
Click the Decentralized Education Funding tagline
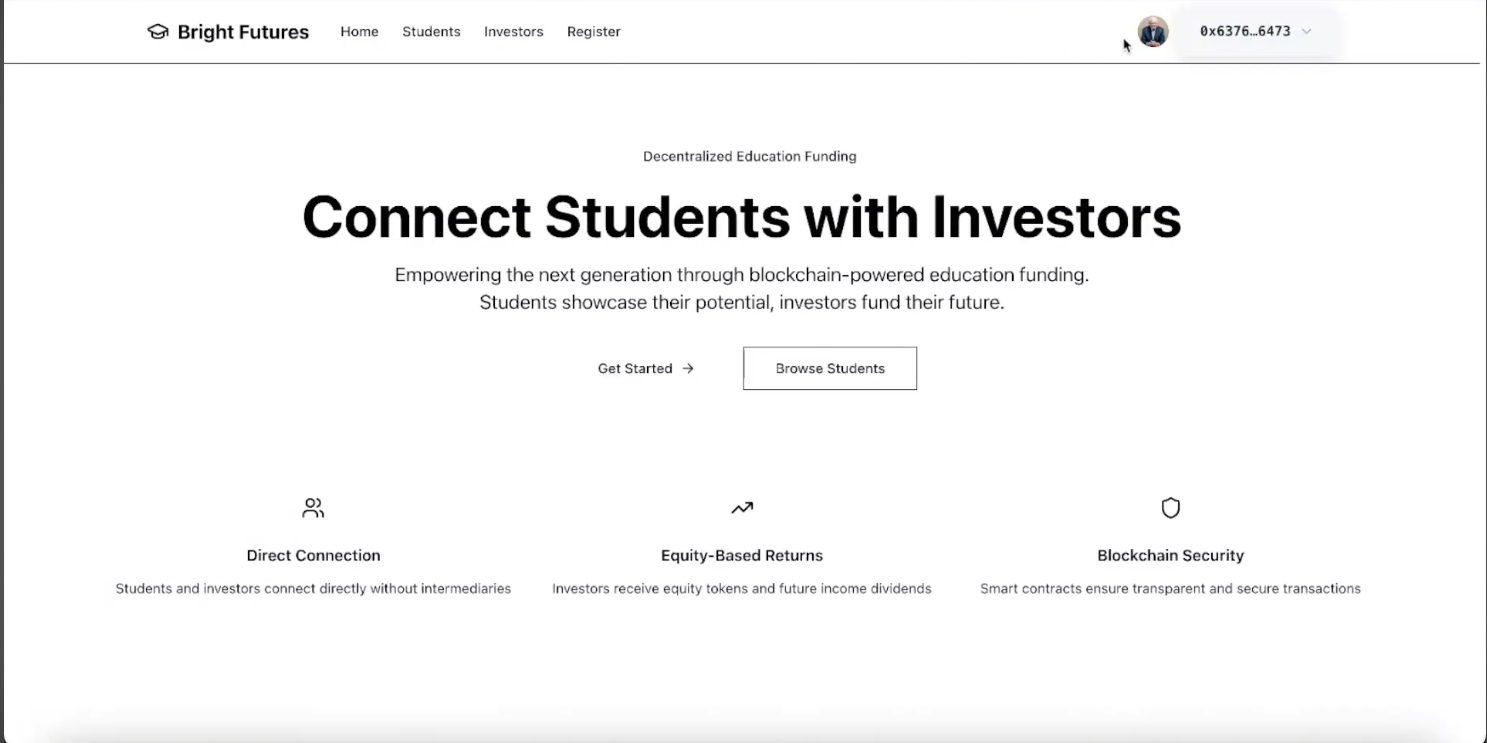(x=749, y=156)
